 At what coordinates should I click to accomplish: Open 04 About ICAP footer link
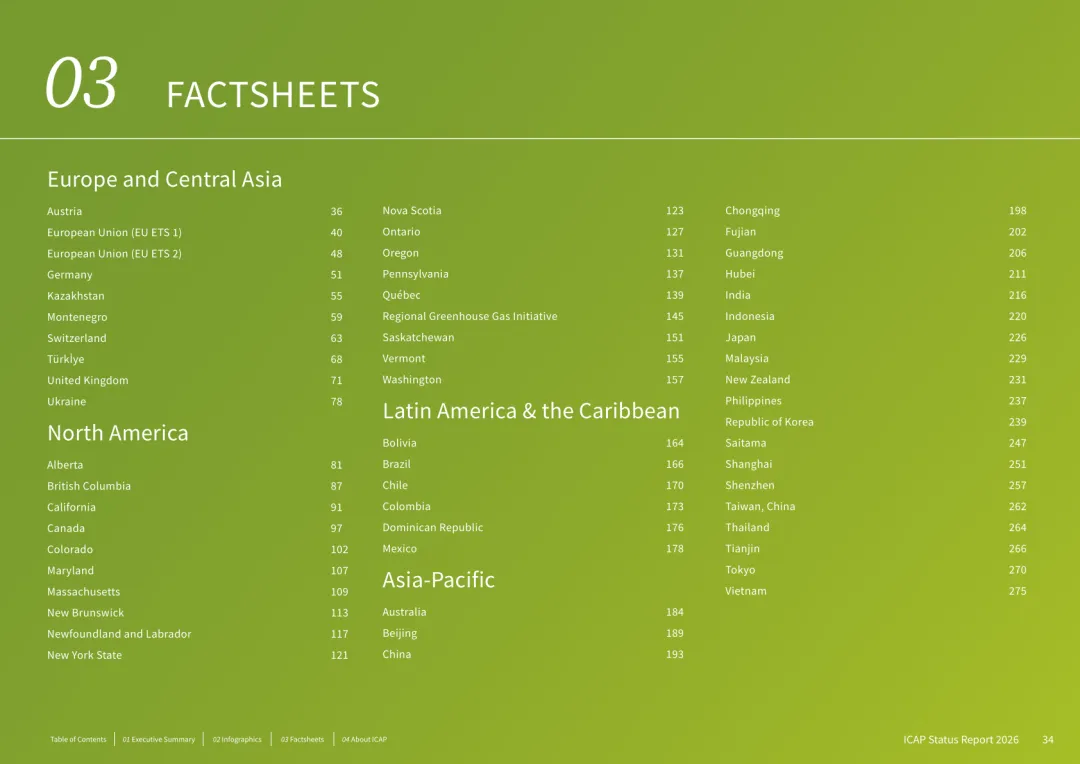[x=364, y=739]
